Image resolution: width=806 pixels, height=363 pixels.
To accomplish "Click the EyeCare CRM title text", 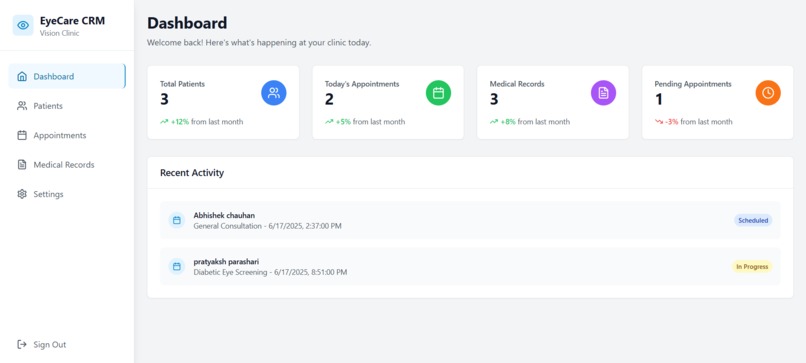I will (x=72, y=21).
